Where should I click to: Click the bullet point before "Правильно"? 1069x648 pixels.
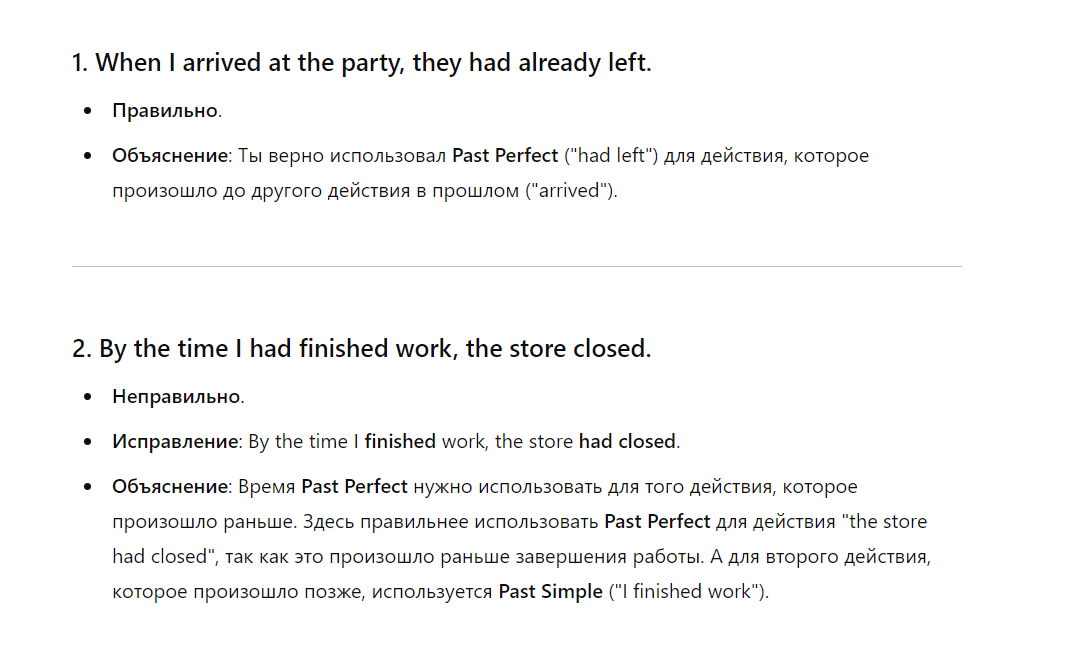pyautogui.click(x=91, y=111)
